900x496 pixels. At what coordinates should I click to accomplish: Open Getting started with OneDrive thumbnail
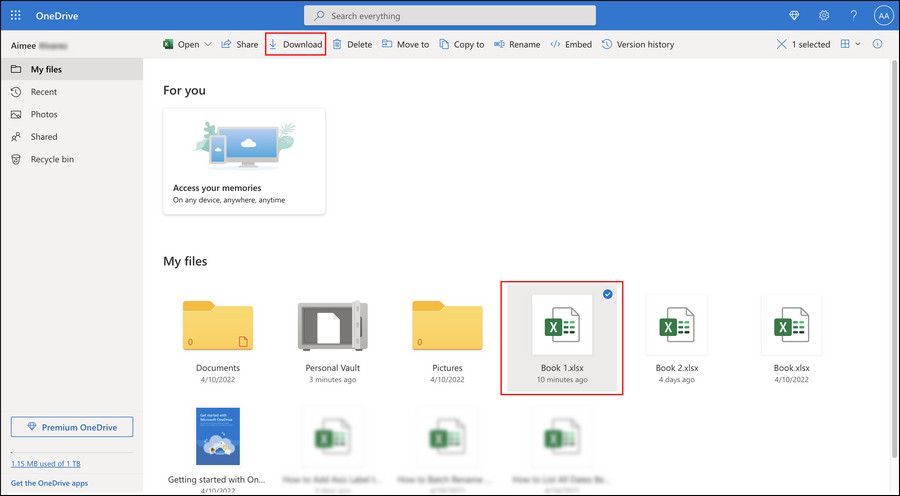point(218,436)
